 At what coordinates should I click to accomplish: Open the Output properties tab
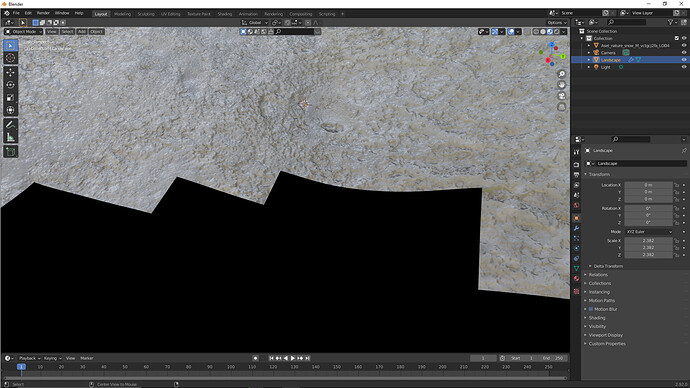pos(576,175)
